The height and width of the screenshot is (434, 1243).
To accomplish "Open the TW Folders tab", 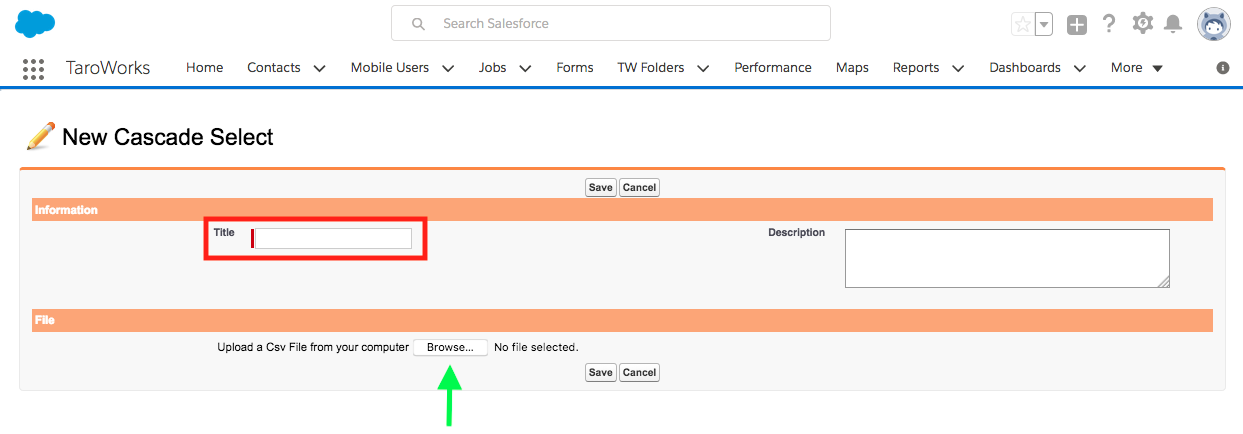I will pyautogui.click(x=651, y=68).
